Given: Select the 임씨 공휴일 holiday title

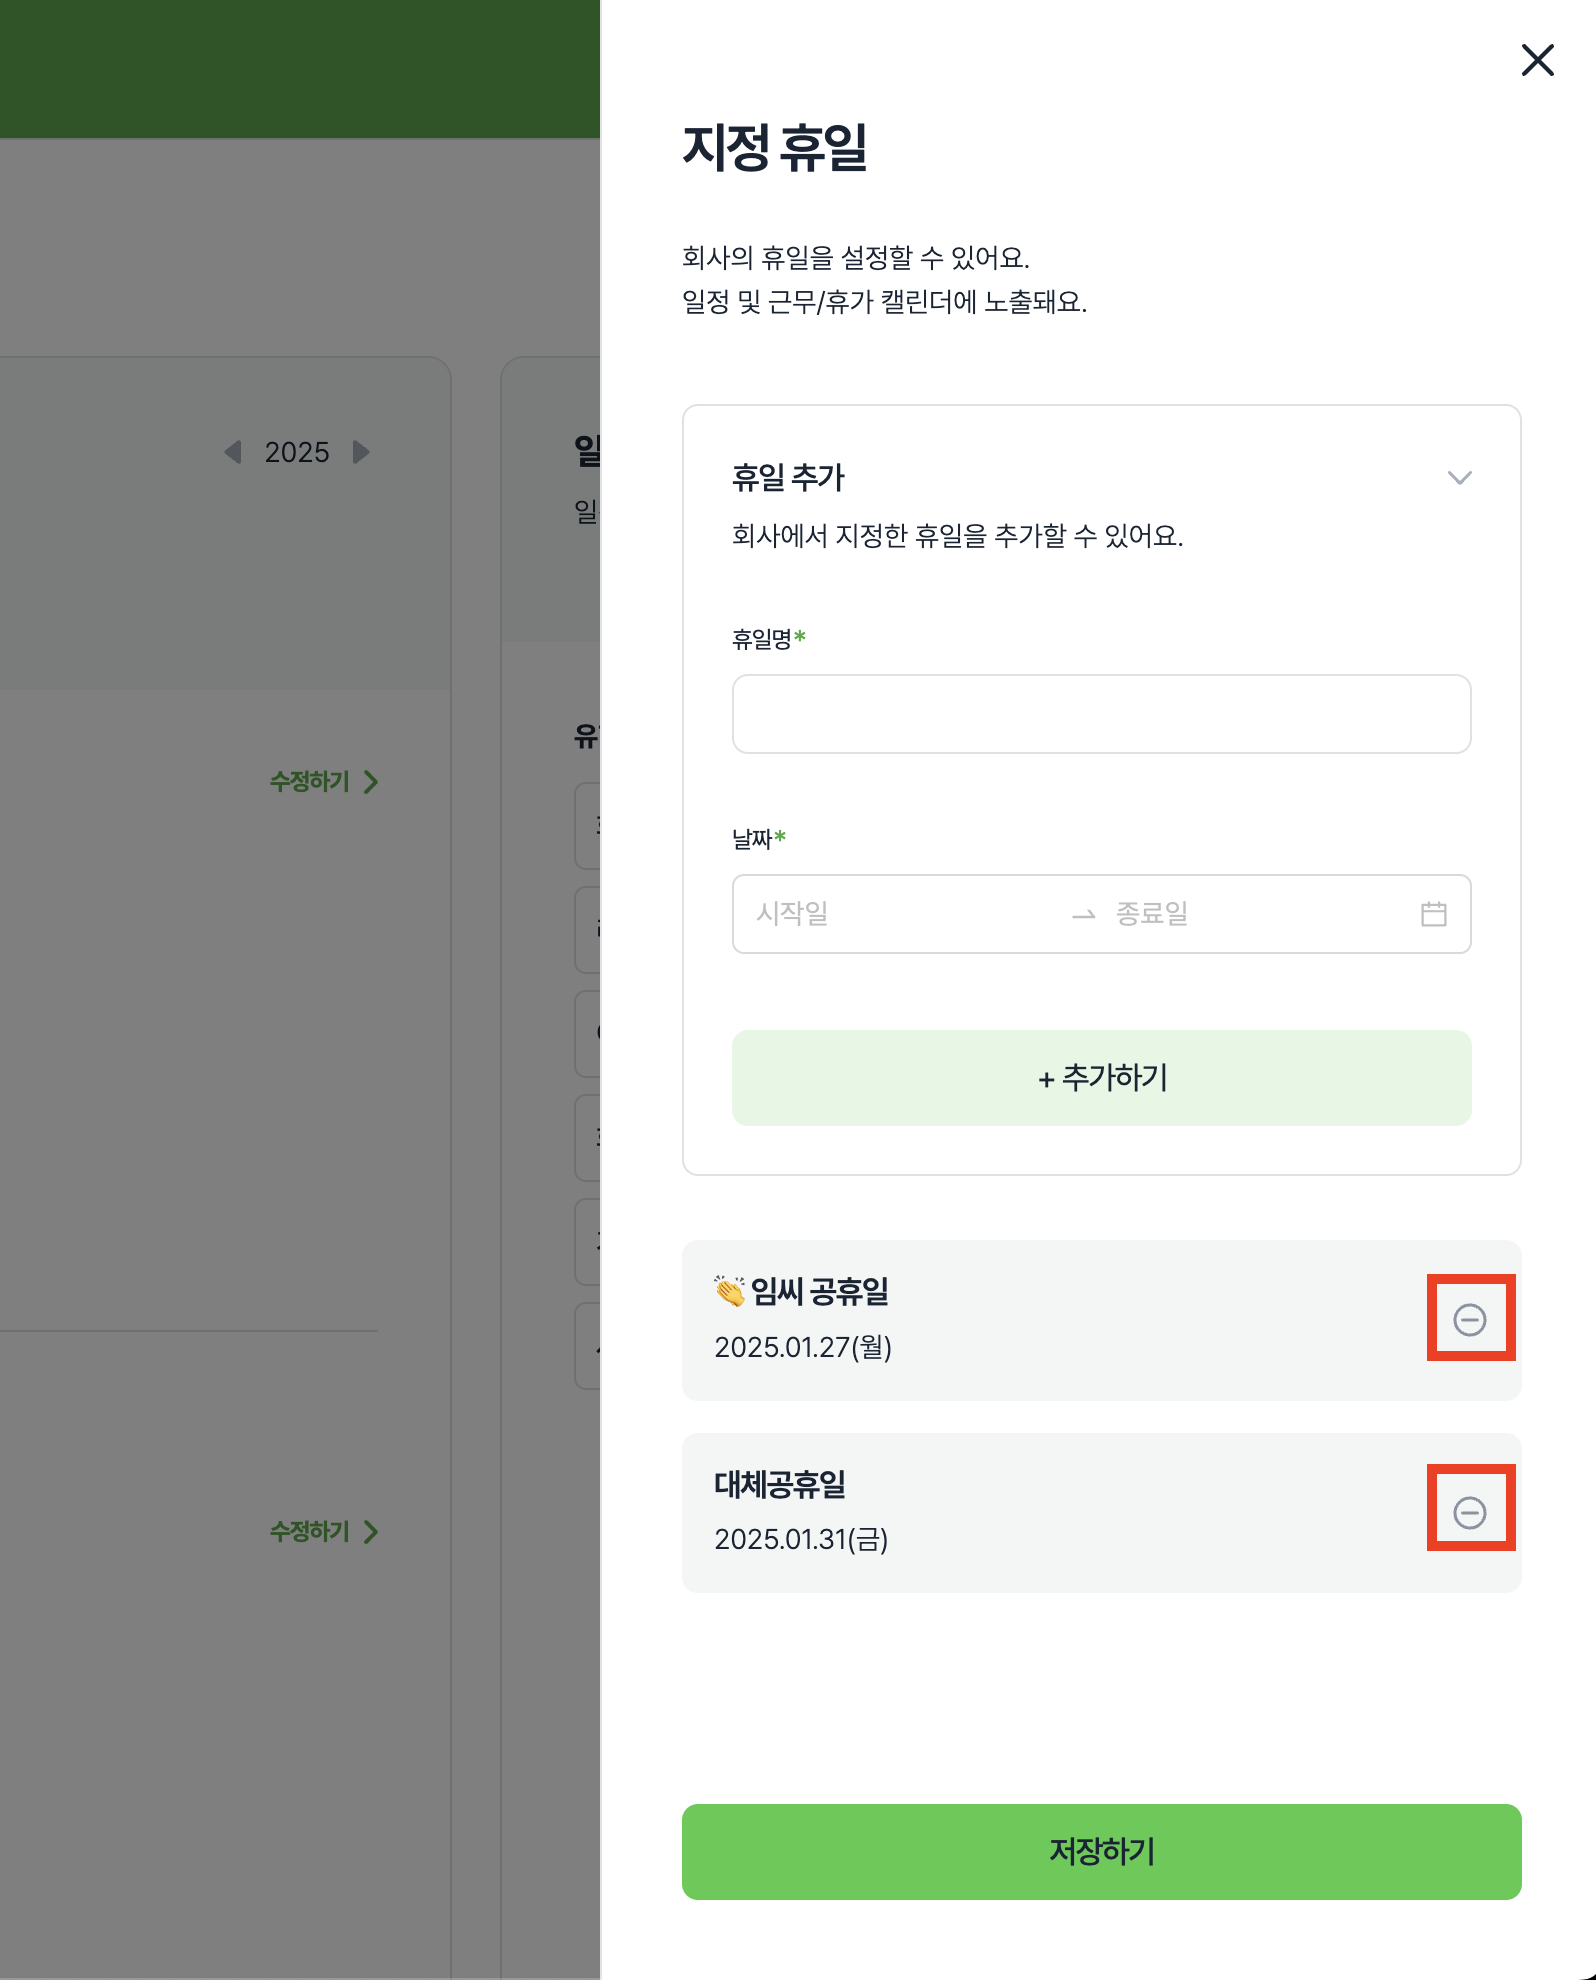Looking at the screenshot, I should [x=819, y=1292].
